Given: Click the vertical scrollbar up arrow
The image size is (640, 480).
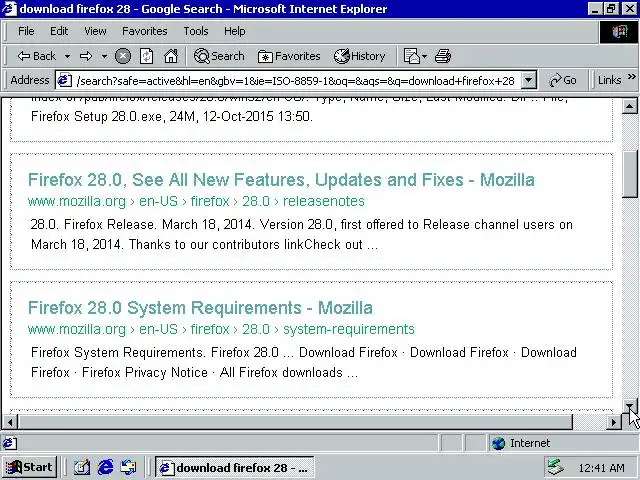Looking at the screenshot, I should [x=629, y=107].
